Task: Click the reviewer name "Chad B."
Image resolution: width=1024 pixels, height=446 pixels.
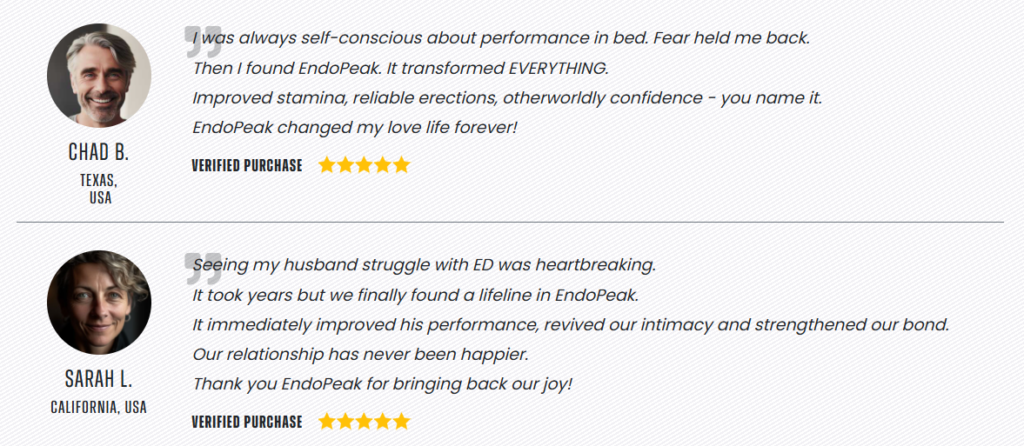Action: pyautogui.click(x=98, y=153)
